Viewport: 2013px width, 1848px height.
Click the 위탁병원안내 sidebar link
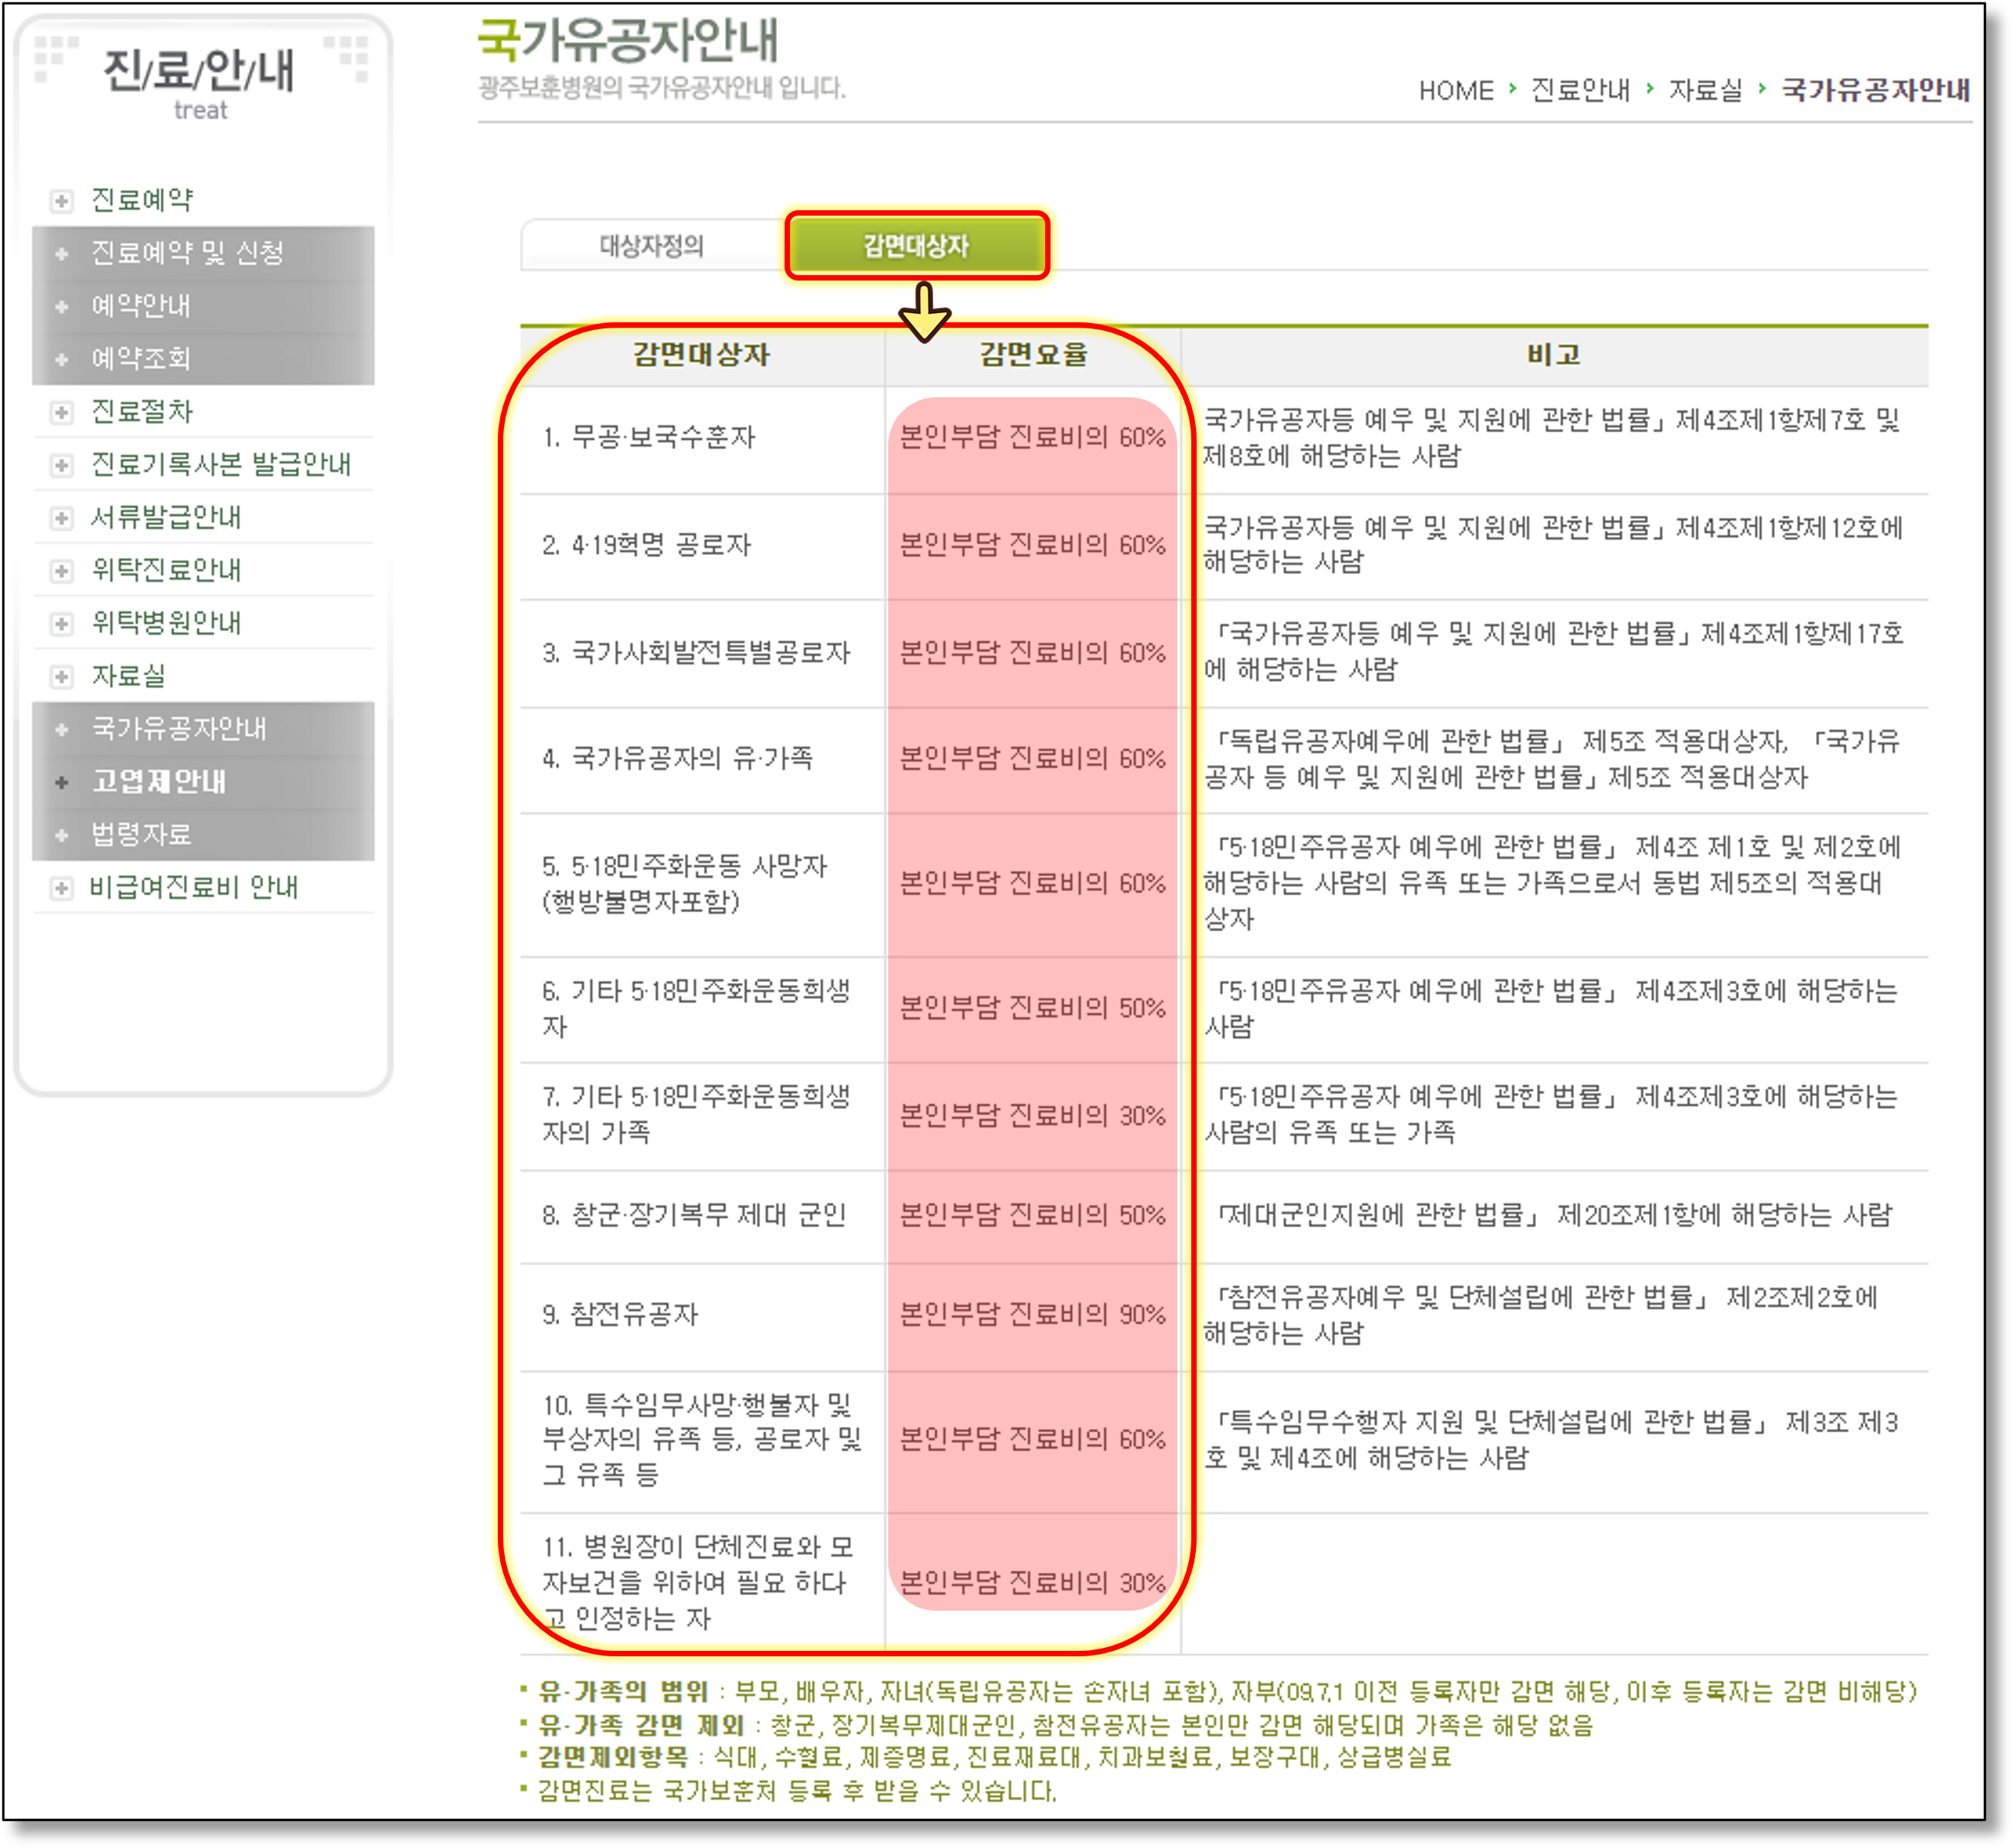click(166, 624)
